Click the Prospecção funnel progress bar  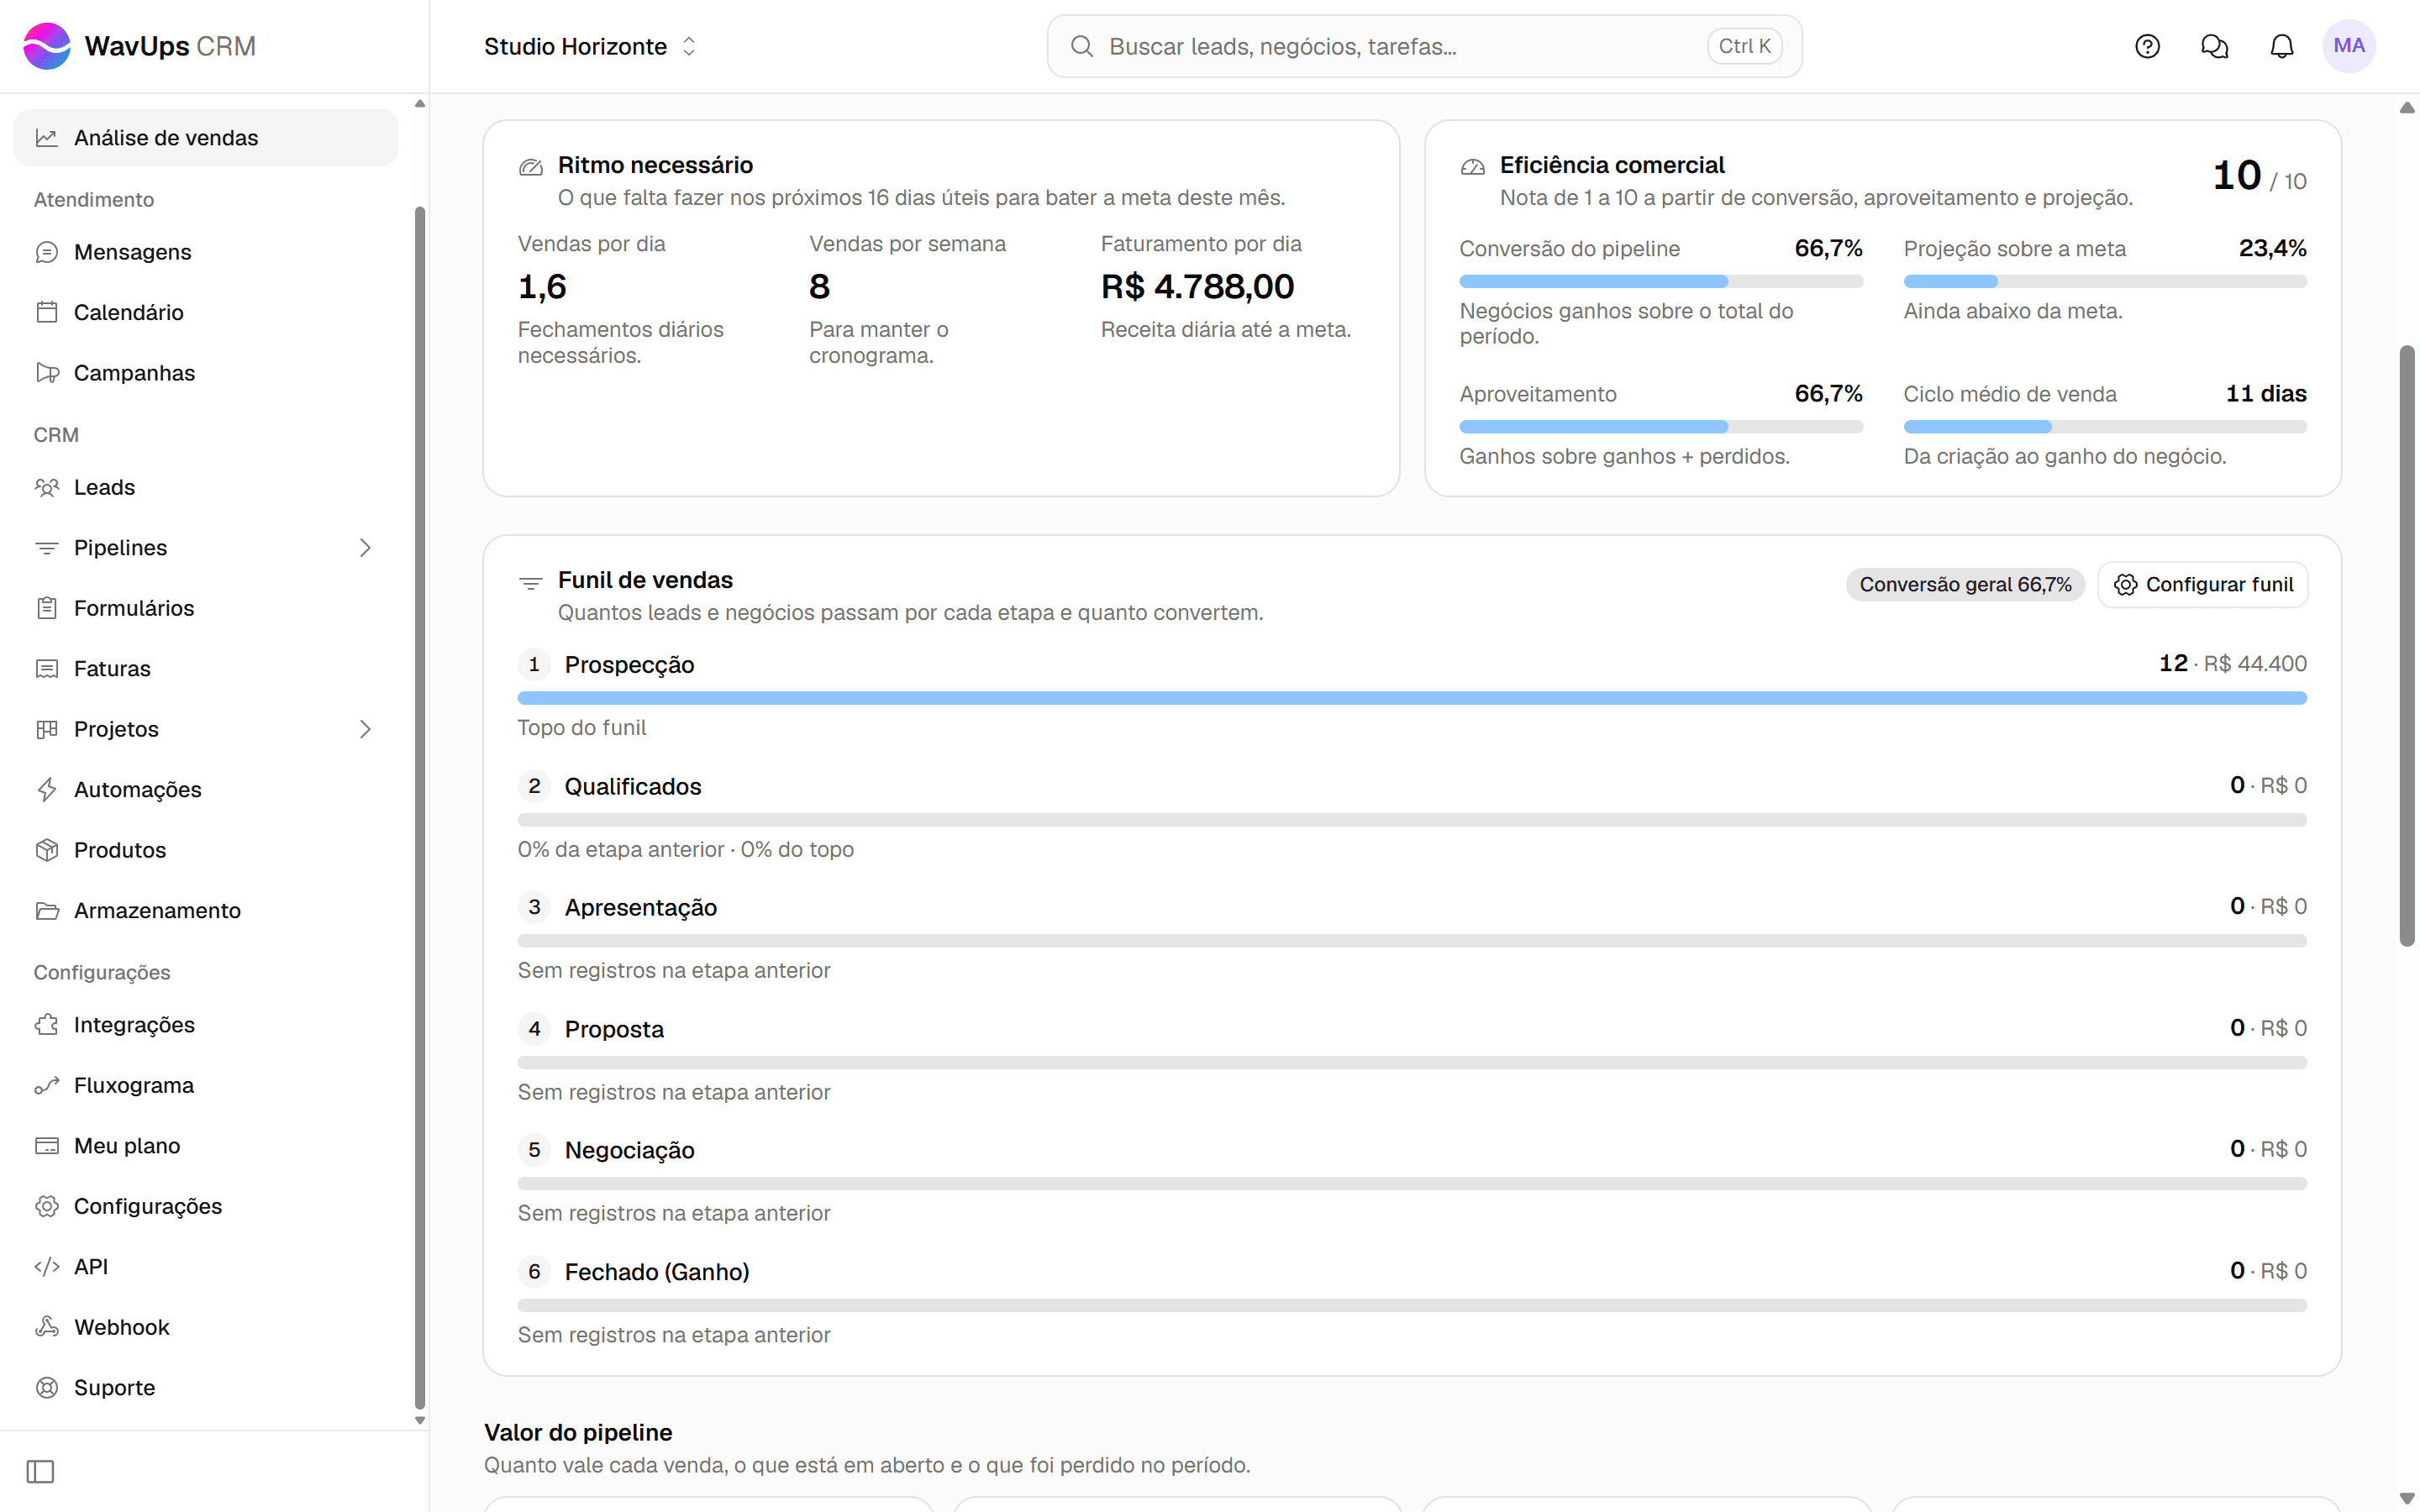click(x=1412, y=698)
